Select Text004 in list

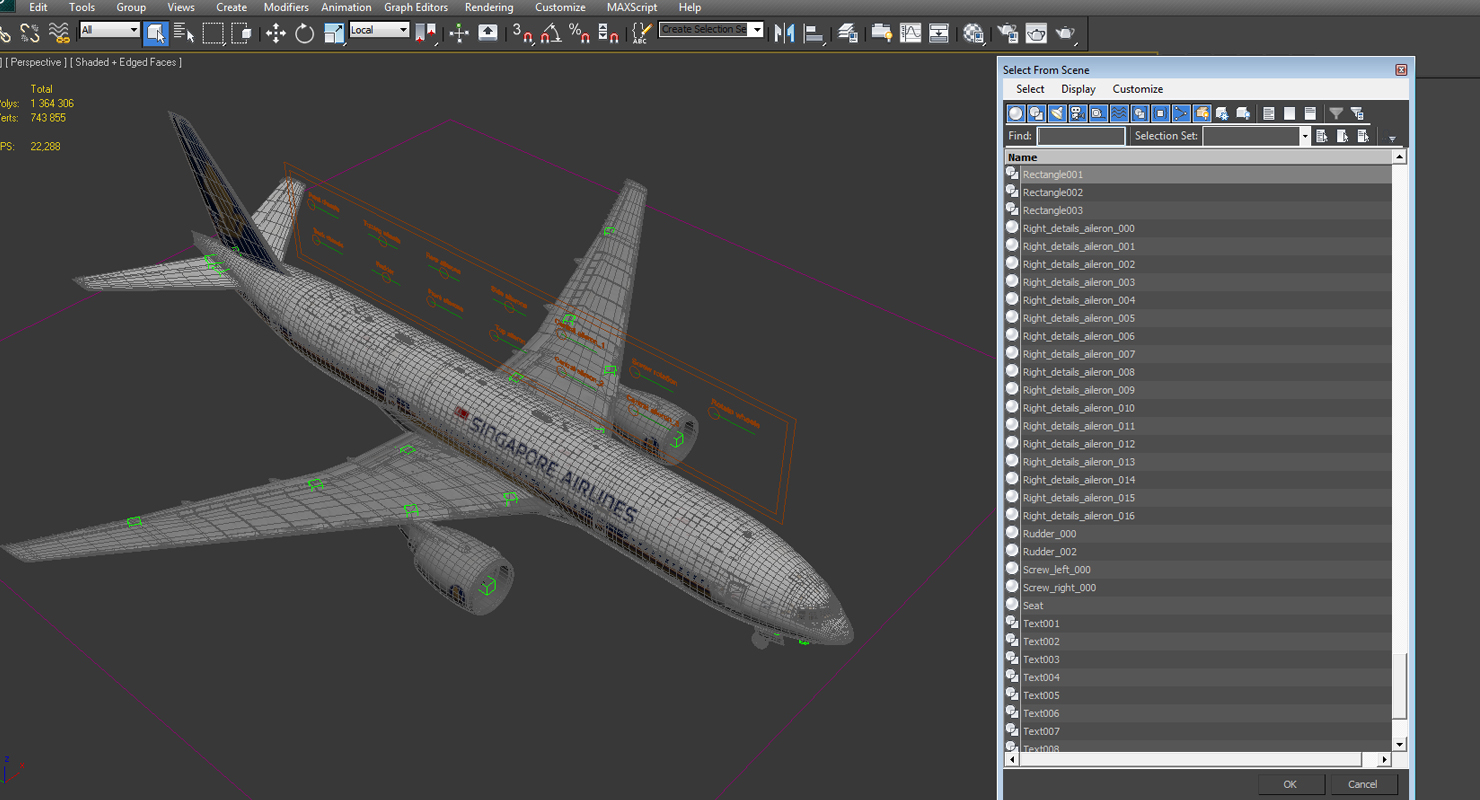point(1198,678)
